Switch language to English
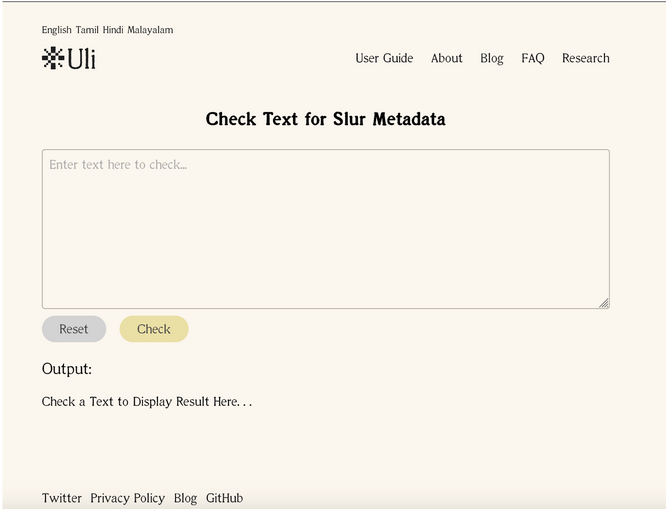Image resolution: width=666 pixels, height=512 pixels. 56,30
